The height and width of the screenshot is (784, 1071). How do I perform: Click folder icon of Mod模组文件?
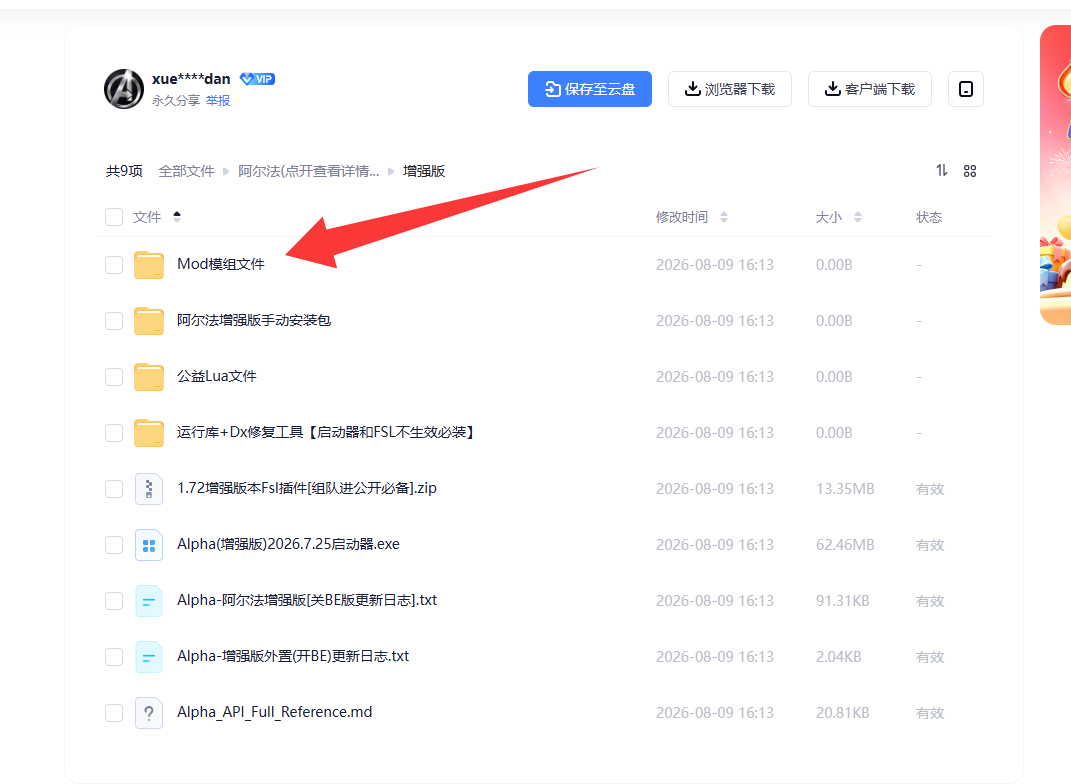tap(149, 265)
